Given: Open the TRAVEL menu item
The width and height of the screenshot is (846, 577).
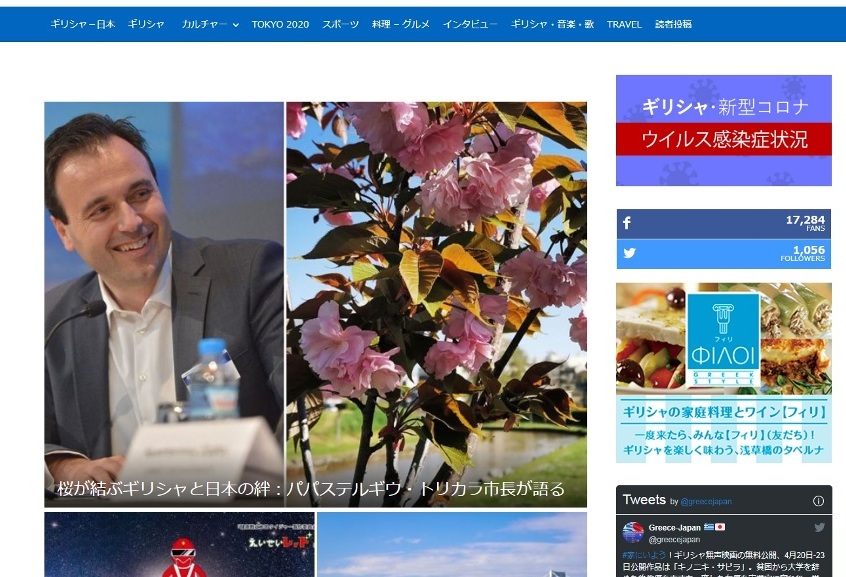Looking at the screenshot, I should (x=624, y=24).
